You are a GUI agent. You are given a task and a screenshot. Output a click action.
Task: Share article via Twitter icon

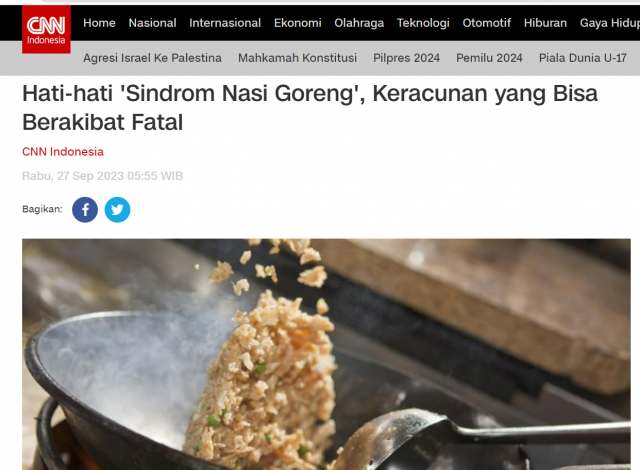tap(118, 210)
